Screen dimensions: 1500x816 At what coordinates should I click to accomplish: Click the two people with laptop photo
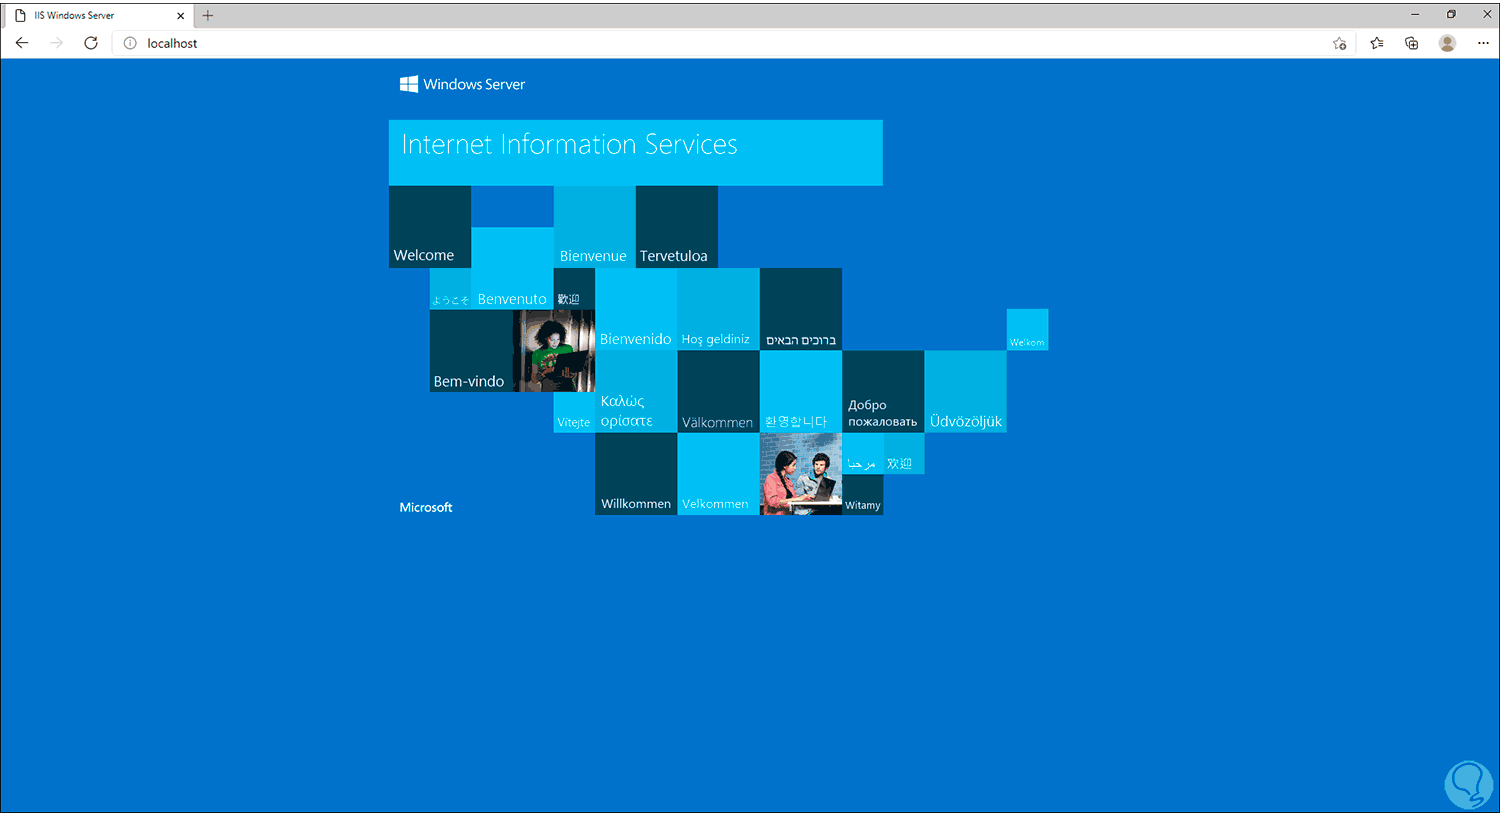pos(801,474)
